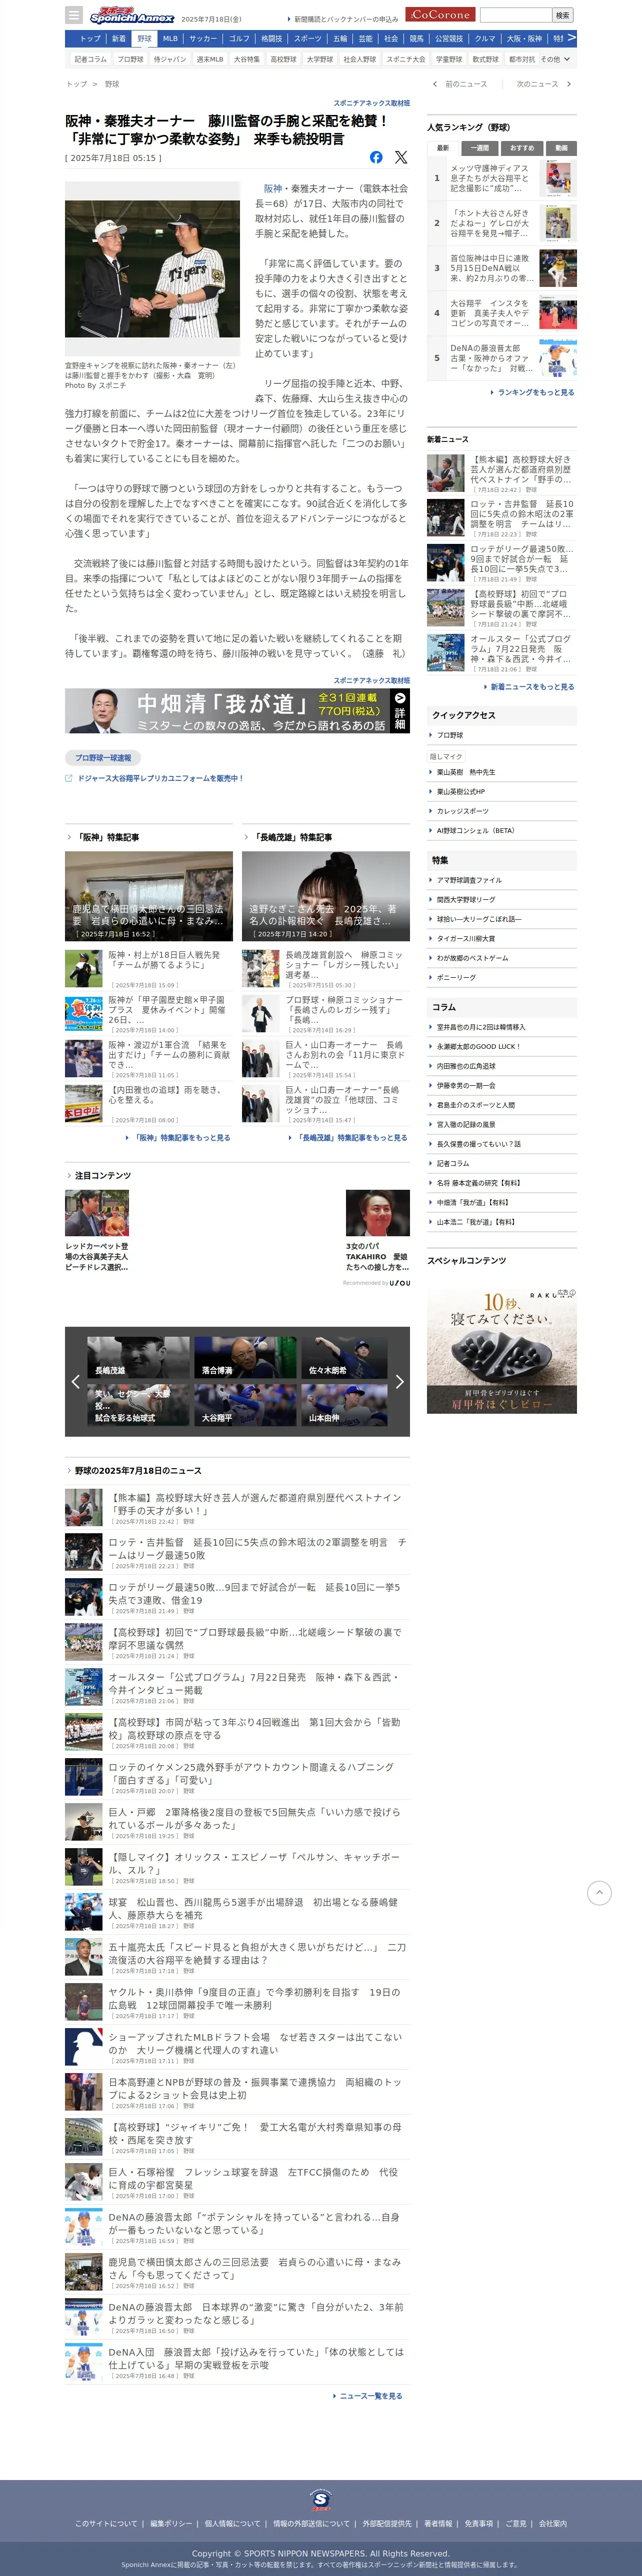This screenshot has width=642, height=2576.
Task: Show previous carousel slide arrow
Action: (x=75, y=1382)
